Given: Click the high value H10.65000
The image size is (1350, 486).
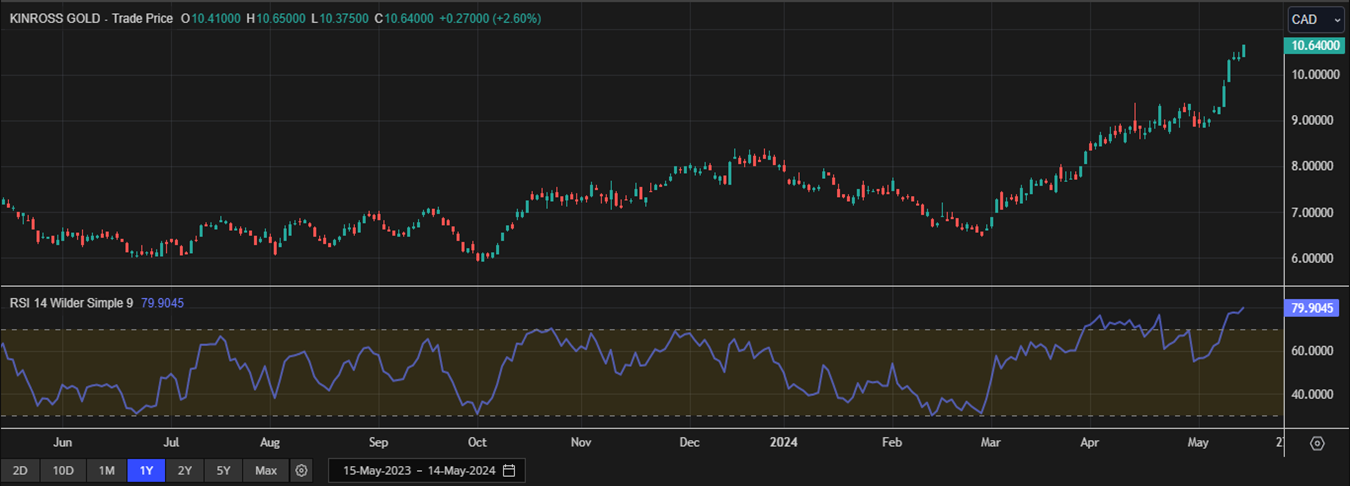Looking at the screenshot, I should pos(277,18).
